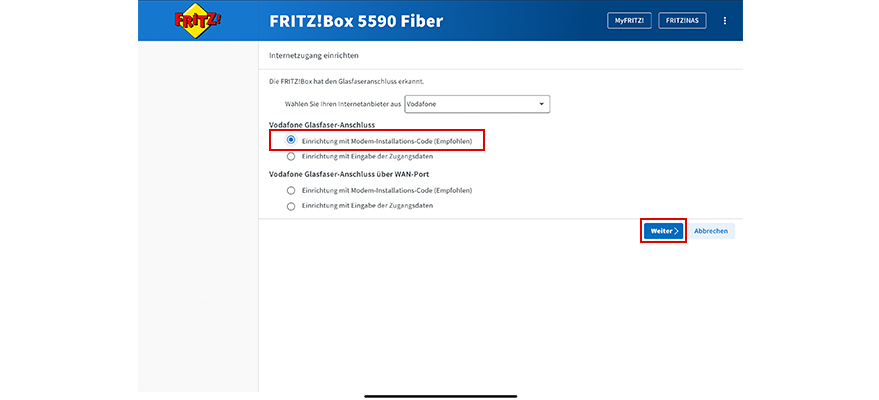879x400 pixels.
Task: Click the provider dropdown arrow
Action: click(541, 104)
